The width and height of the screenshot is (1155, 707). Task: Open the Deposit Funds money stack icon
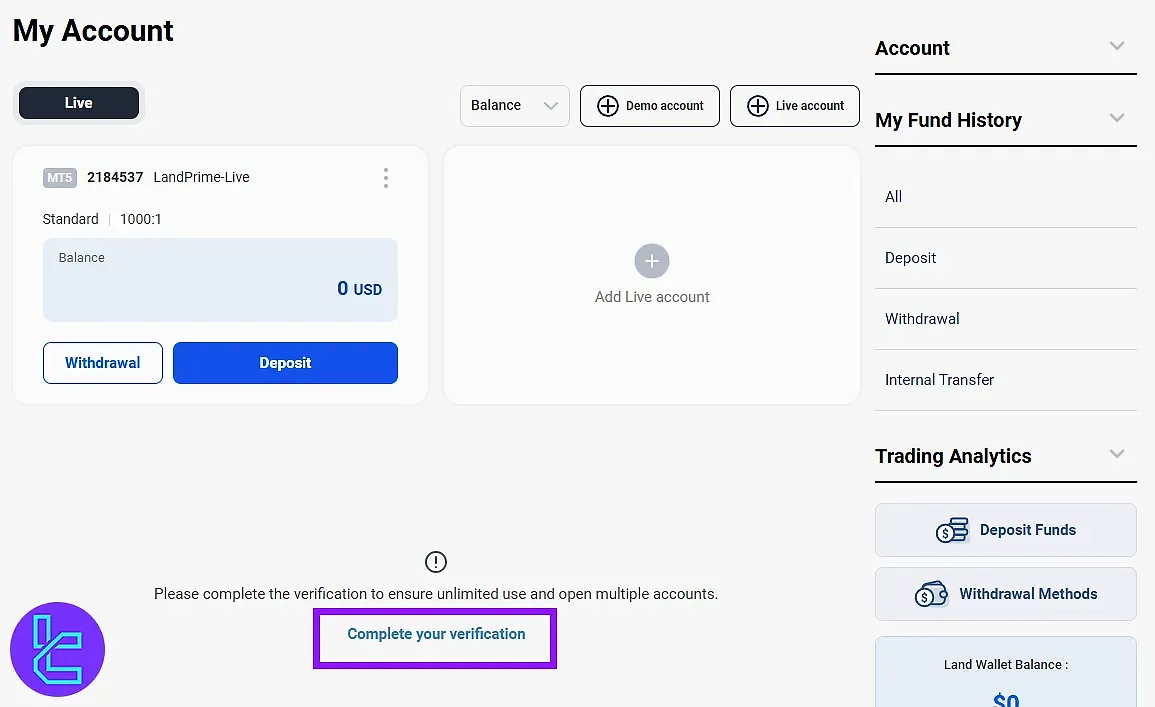click(x=952, y=530)
